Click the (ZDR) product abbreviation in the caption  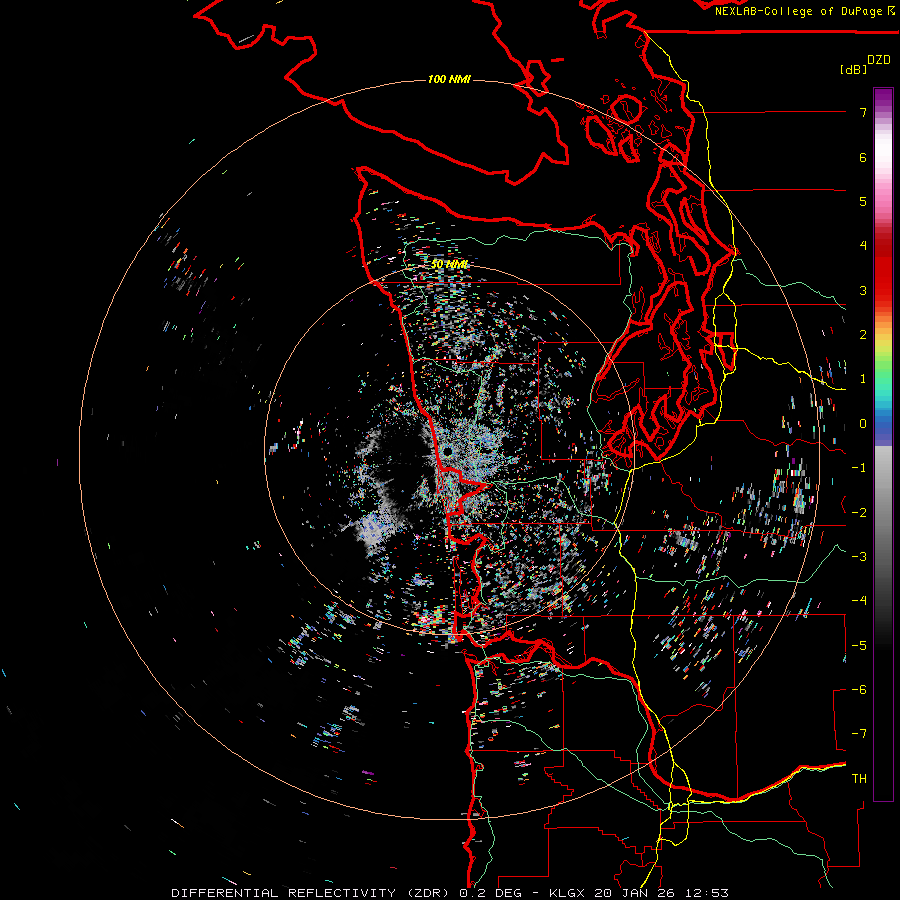pos(430,893)
